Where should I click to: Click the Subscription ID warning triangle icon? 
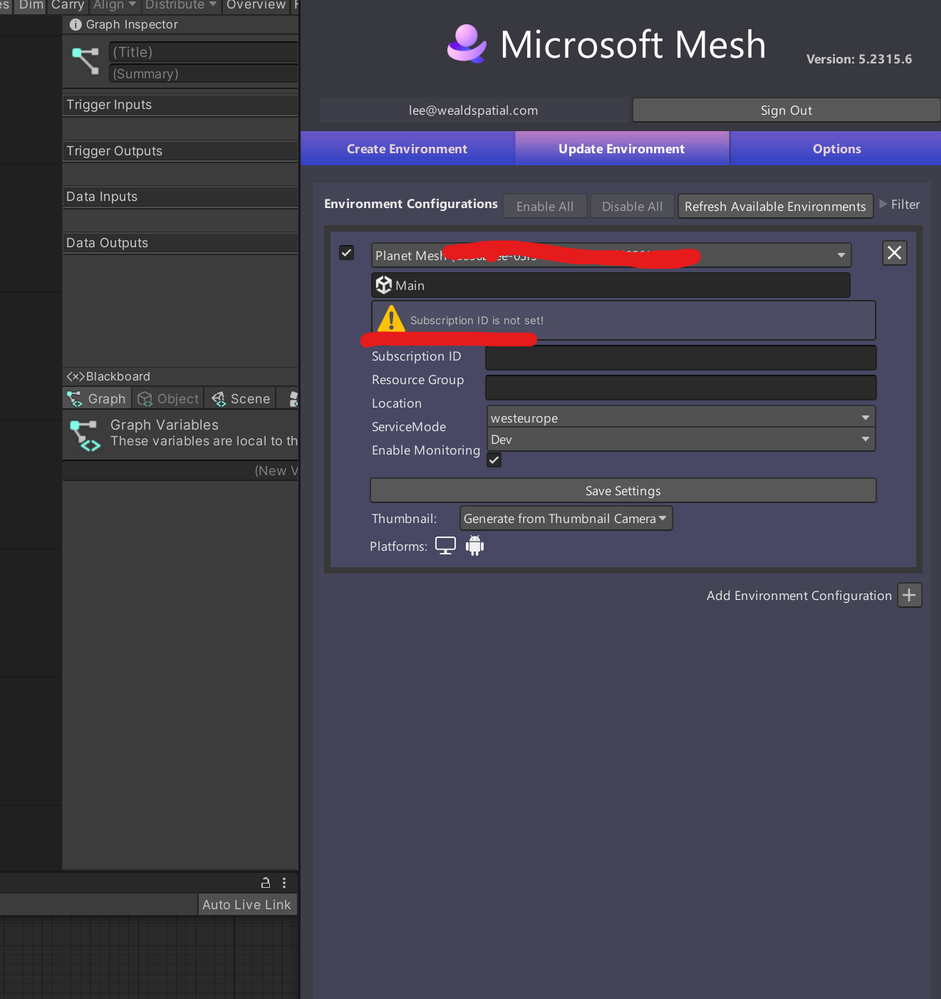[x=390, y=319]
